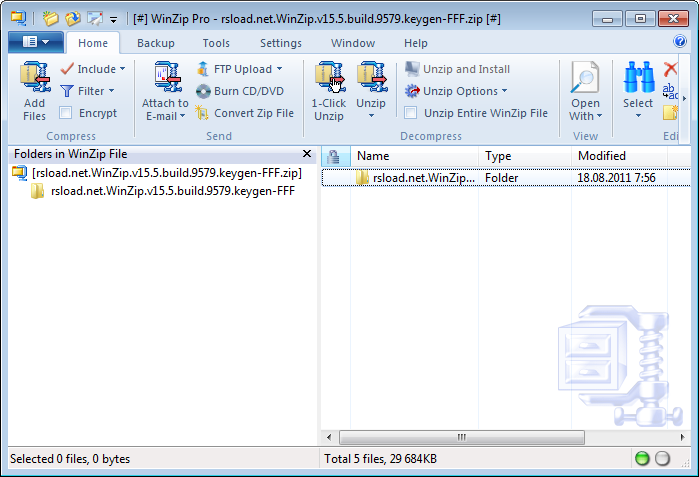This screenshot has height=477, width=699.
Task: Expand the Attach to E-mail dropdown
Action: tap(183, 116)
